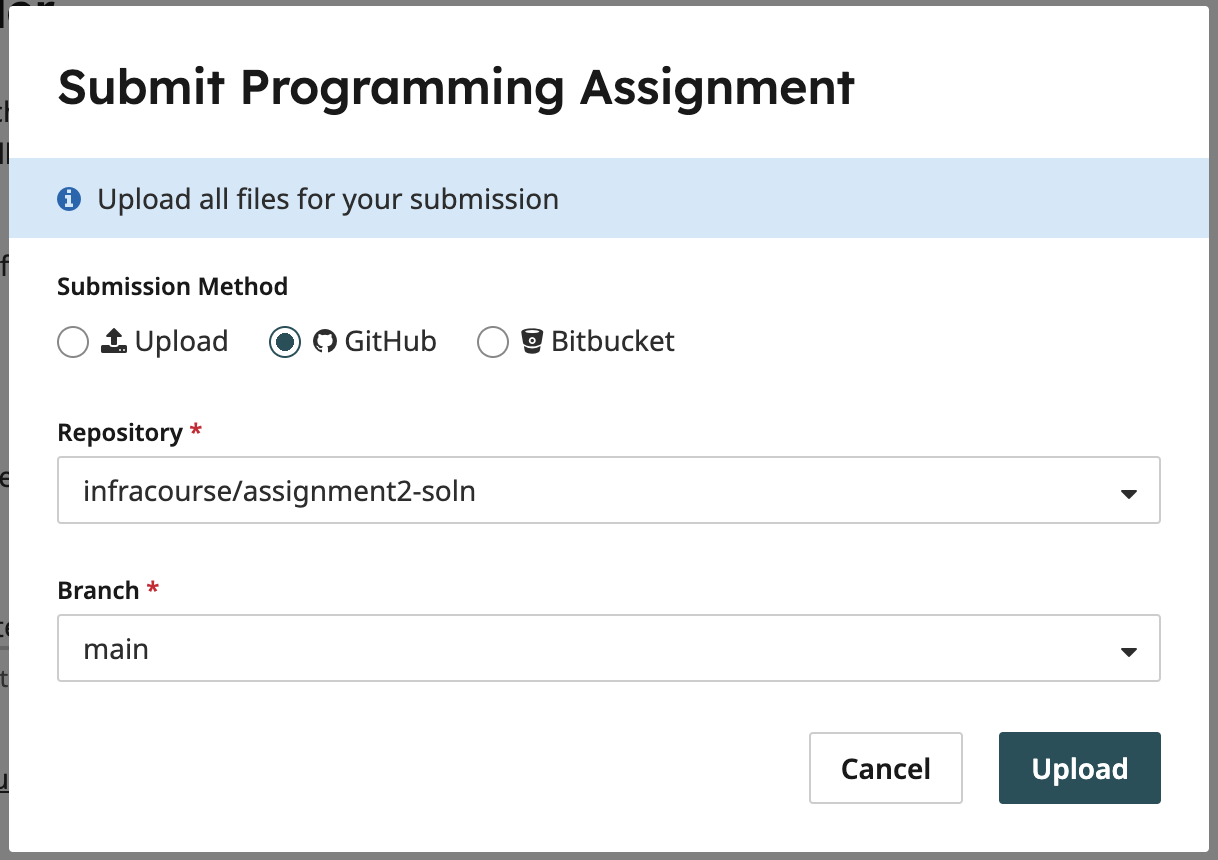Image resolution: width=1218 pixels, height=860 pixels.
Task: Click the Submit Programming Assignment heading
Action: pos(456,88)
